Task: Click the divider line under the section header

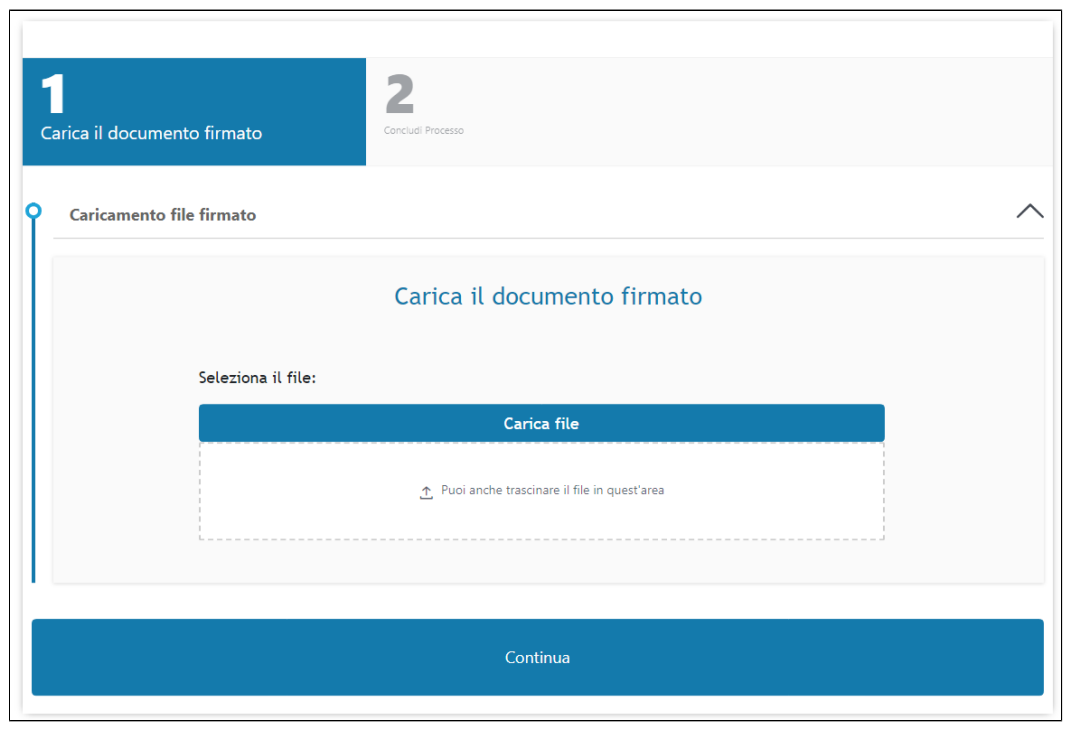Action: point(548,238)
